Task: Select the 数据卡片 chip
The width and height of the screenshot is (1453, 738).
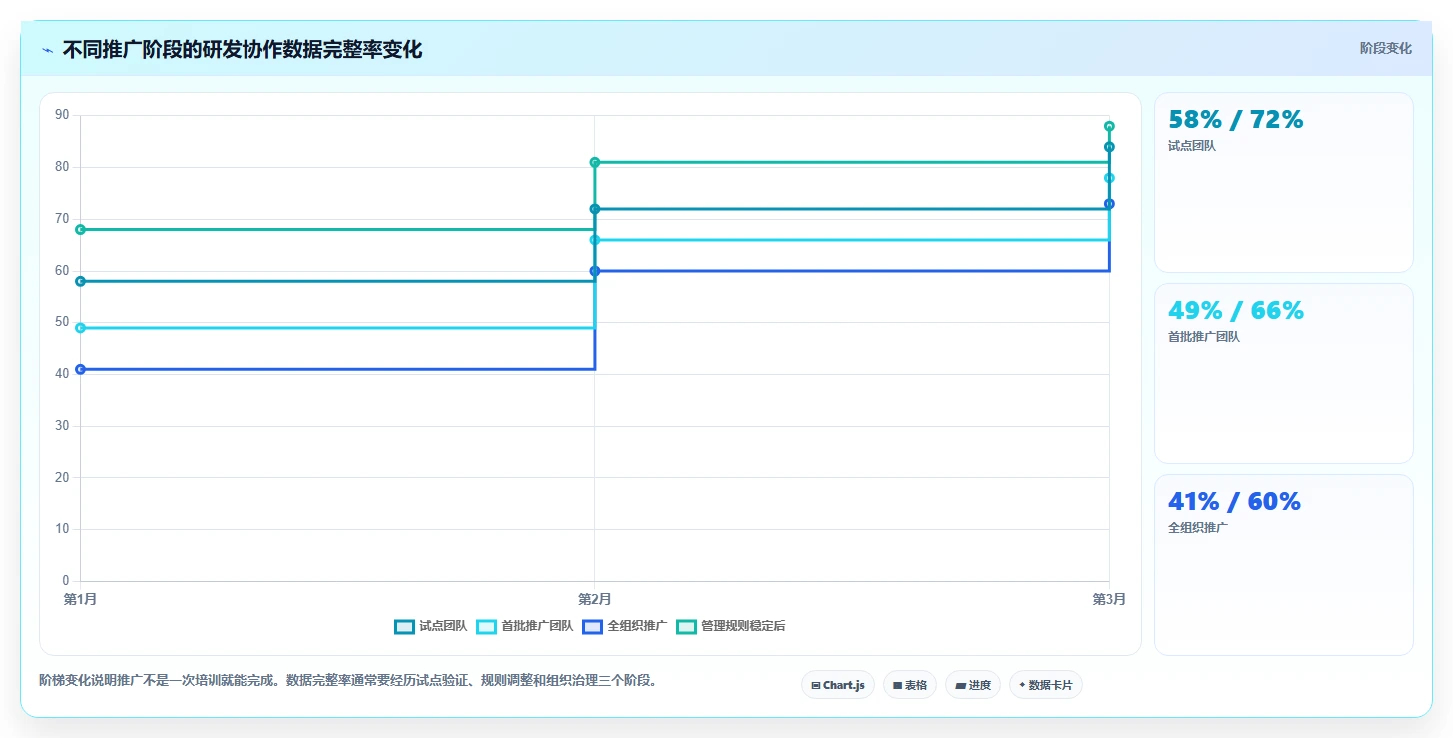Action: click(1046, 685)
